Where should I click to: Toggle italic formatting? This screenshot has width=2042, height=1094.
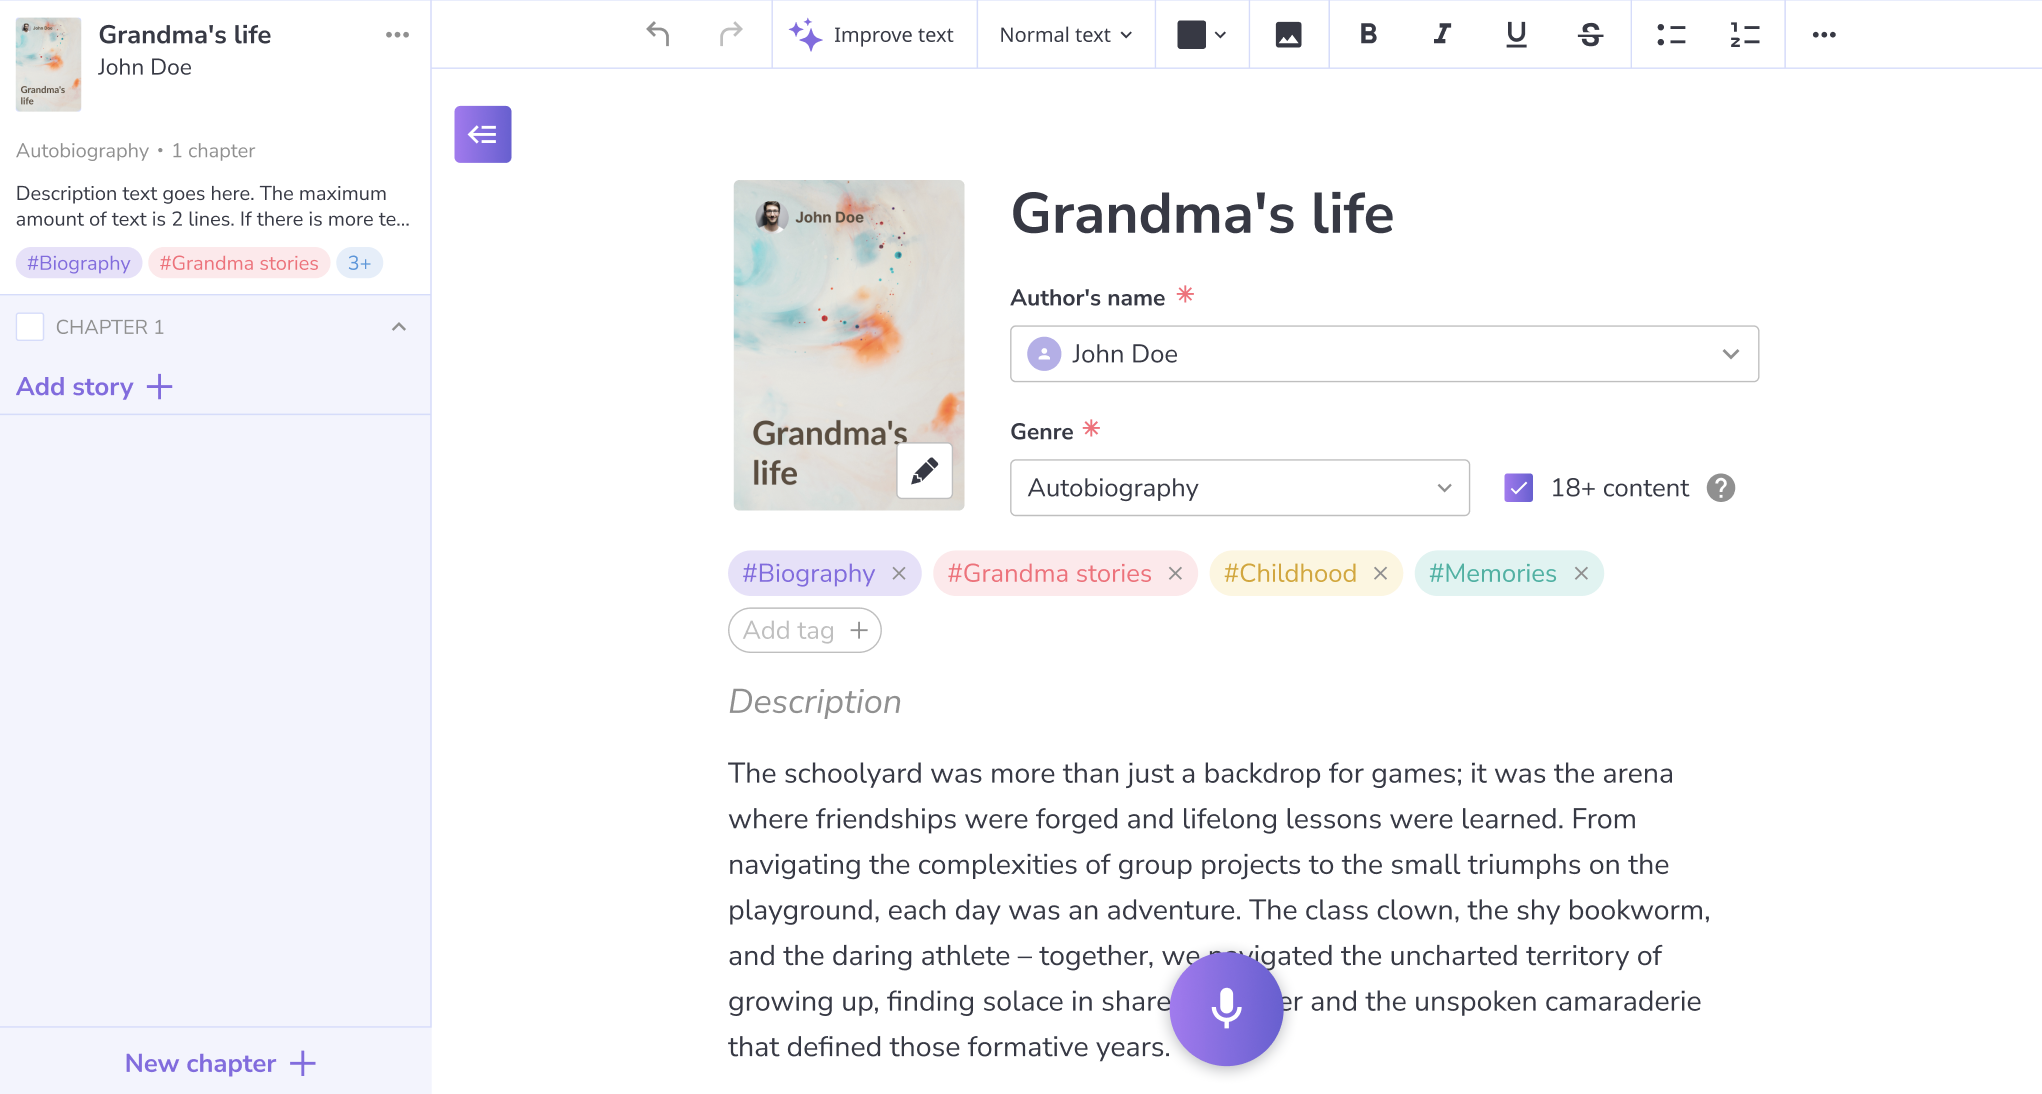click(x=1441, y=35)
